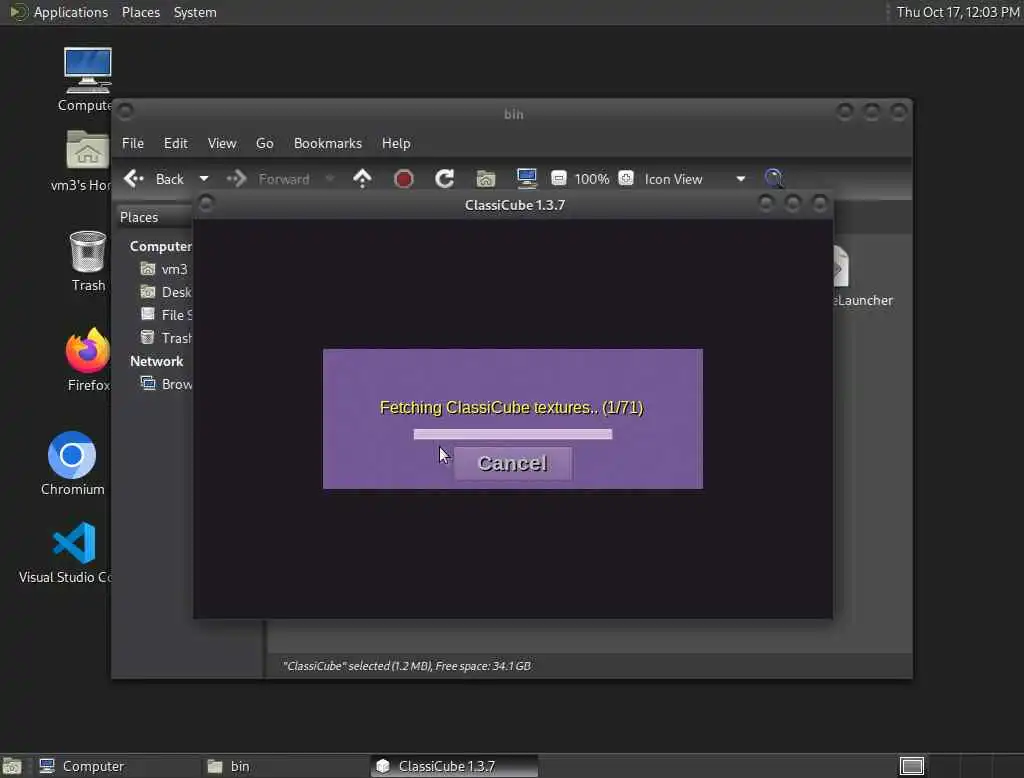
Task: Open the top panel Places menu
Action: 141,12
